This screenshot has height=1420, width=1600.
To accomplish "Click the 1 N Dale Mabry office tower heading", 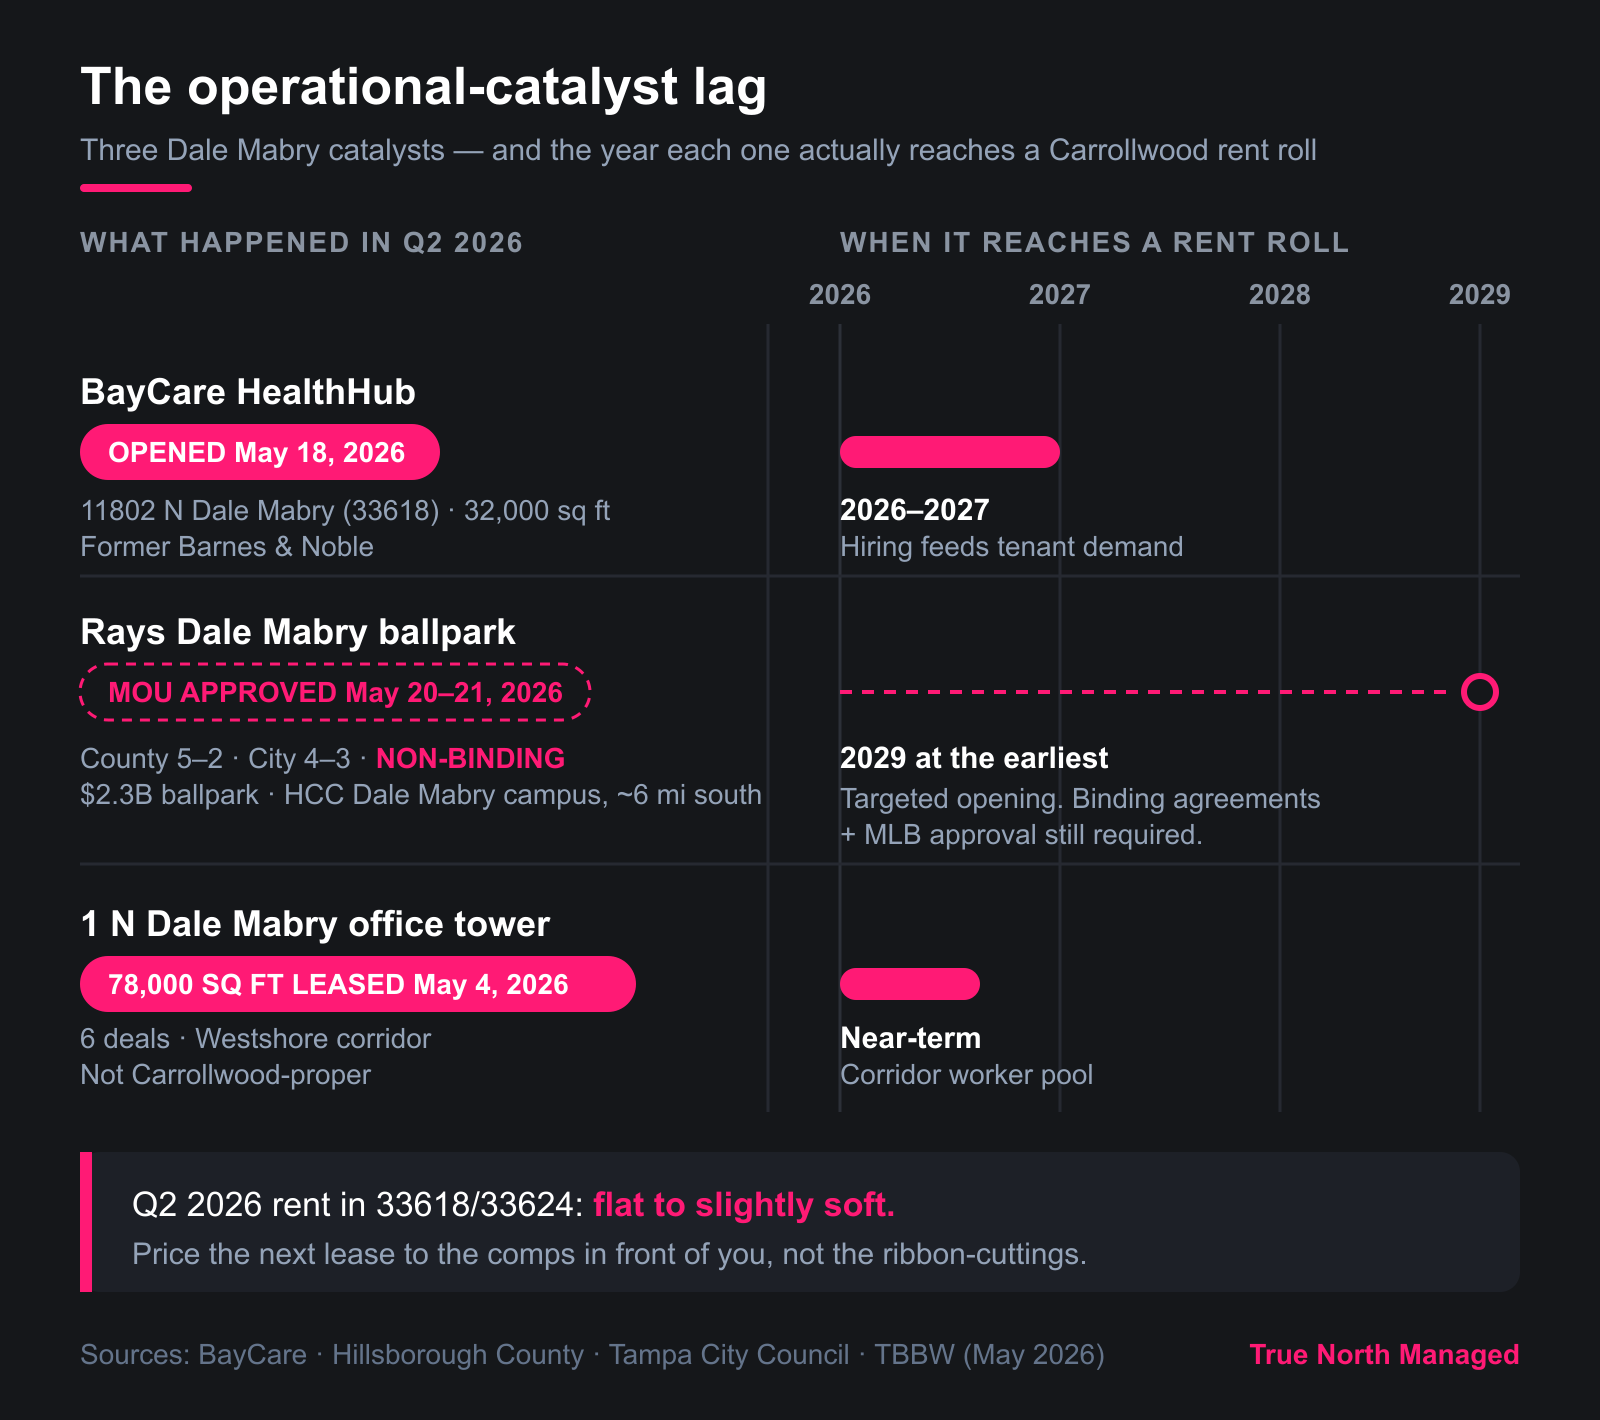I will click(315, 924).
